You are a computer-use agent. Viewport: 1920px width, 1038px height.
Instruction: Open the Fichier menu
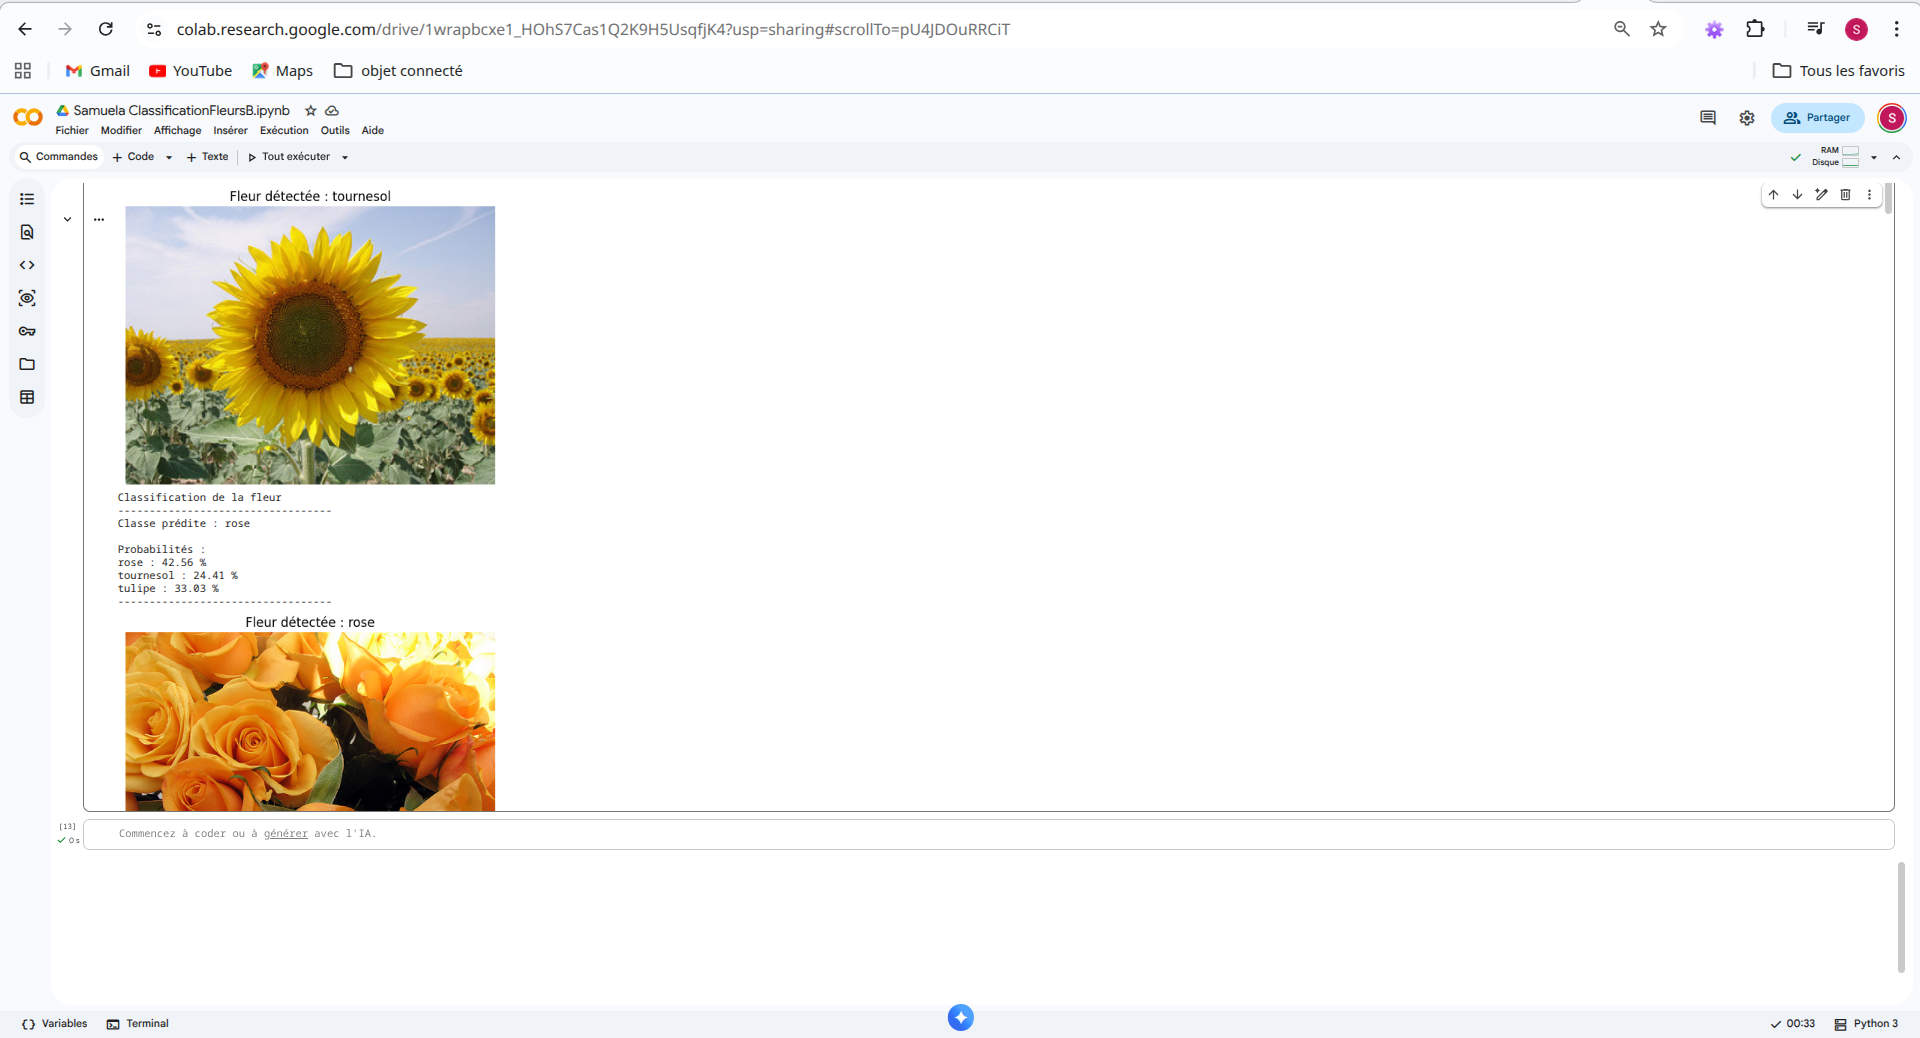coord(71,130)
